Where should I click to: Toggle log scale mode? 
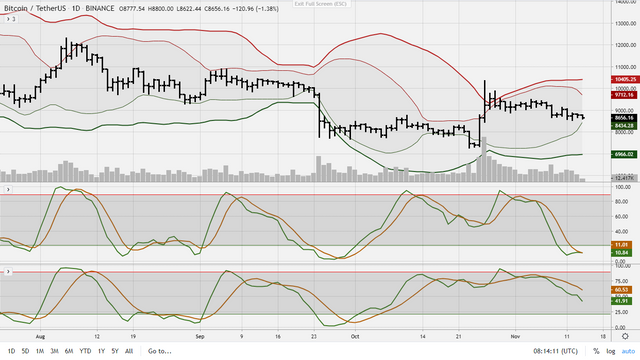point(611,351)
